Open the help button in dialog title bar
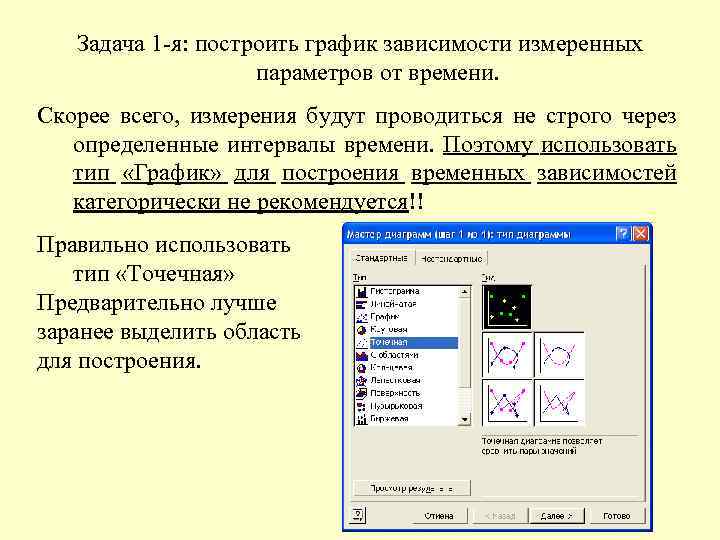Image resolution: width=720 pixels, height=540 pixels. tap(623, 234)
